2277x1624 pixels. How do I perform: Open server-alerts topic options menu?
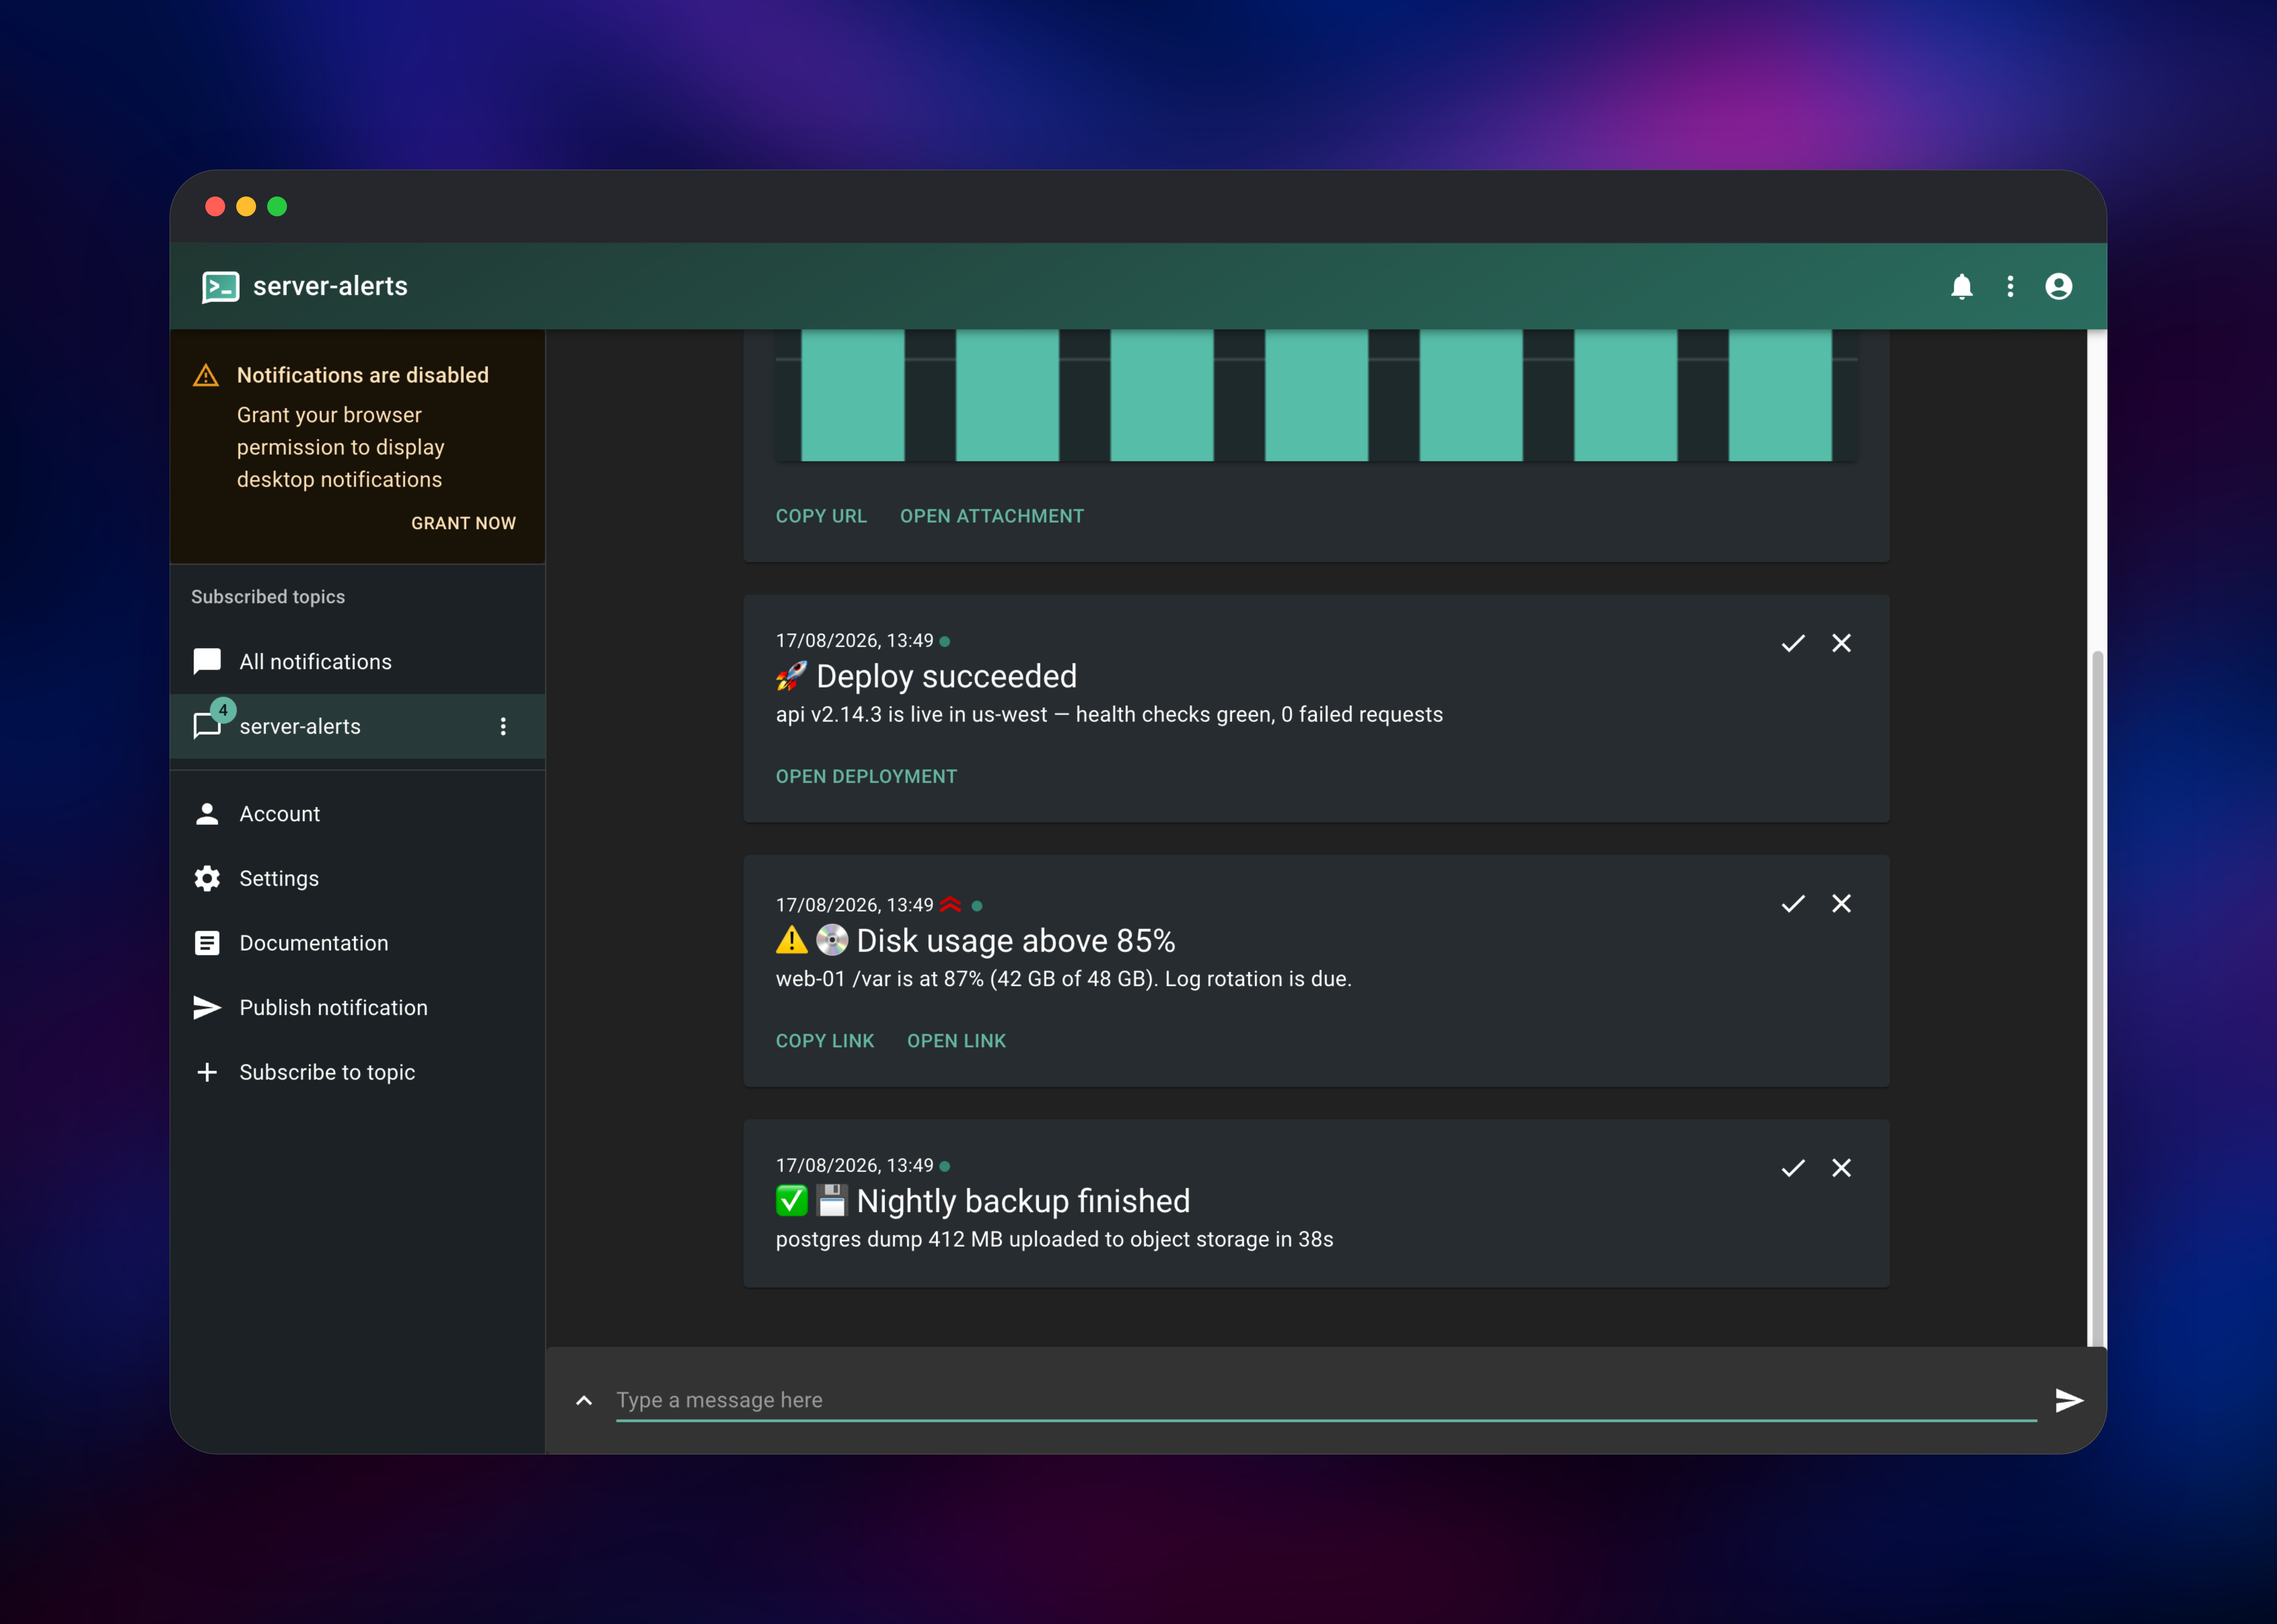[503, 727]
